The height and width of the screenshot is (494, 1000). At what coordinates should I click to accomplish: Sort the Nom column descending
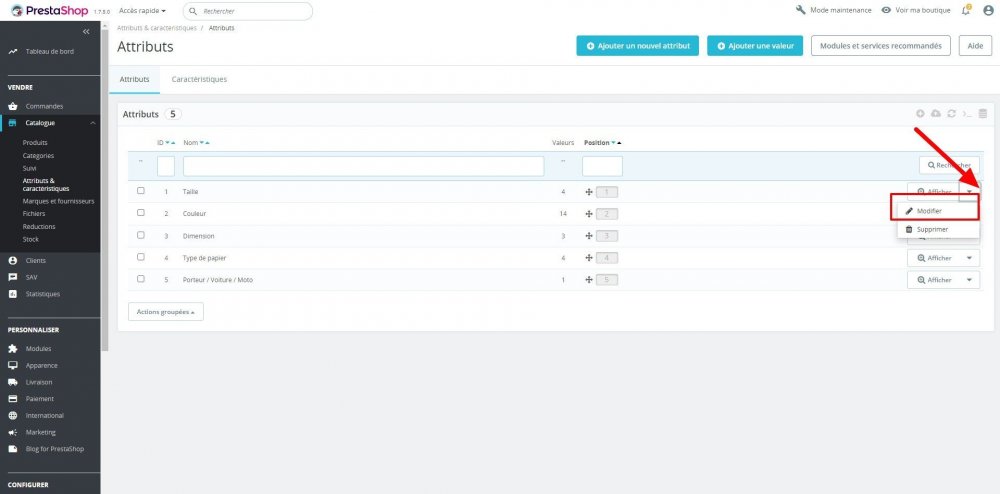pyautogui.click(x=202, y=143)
